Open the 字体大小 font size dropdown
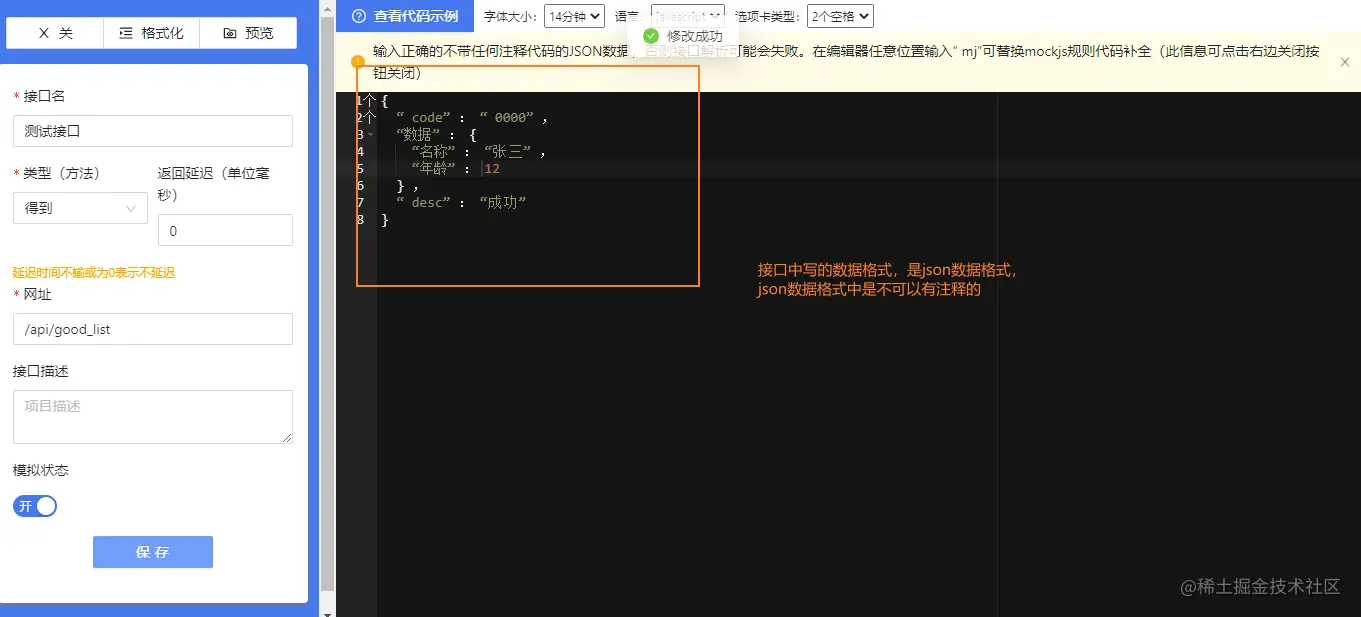The height and width of the screenshot is (617, 1361). [574, 16]
